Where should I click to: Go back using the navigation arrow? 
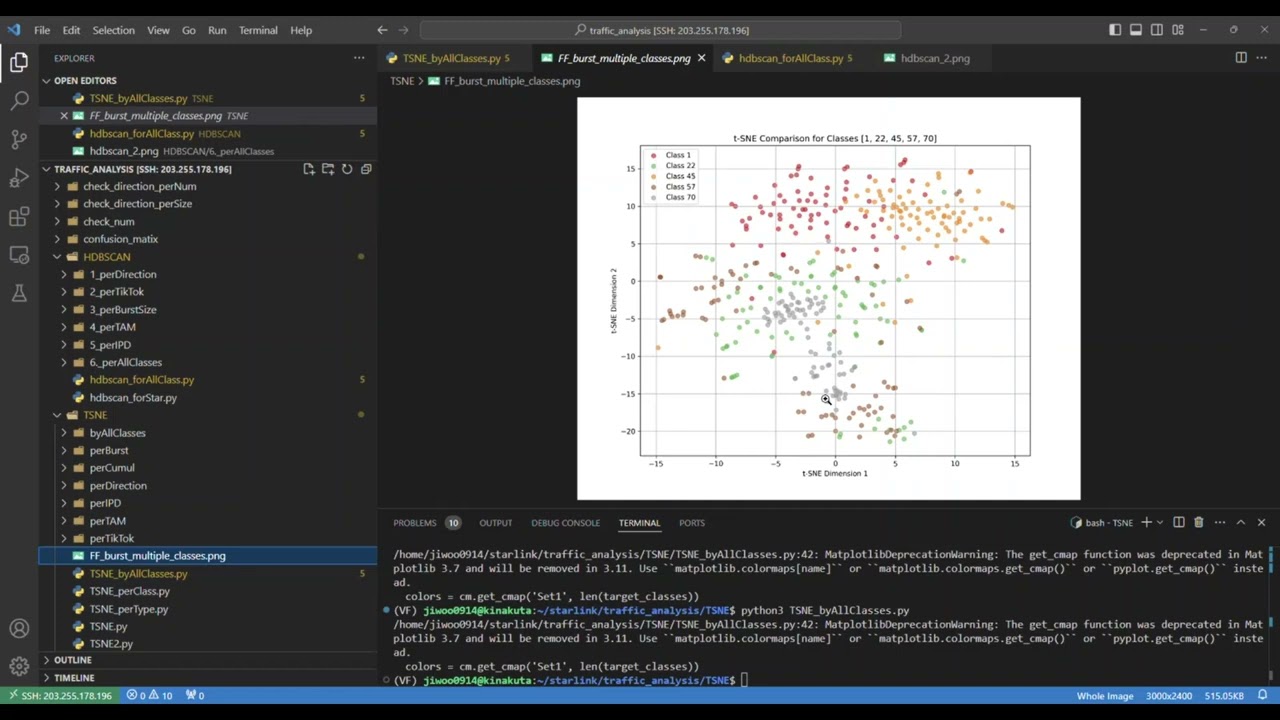pos(383,30)
